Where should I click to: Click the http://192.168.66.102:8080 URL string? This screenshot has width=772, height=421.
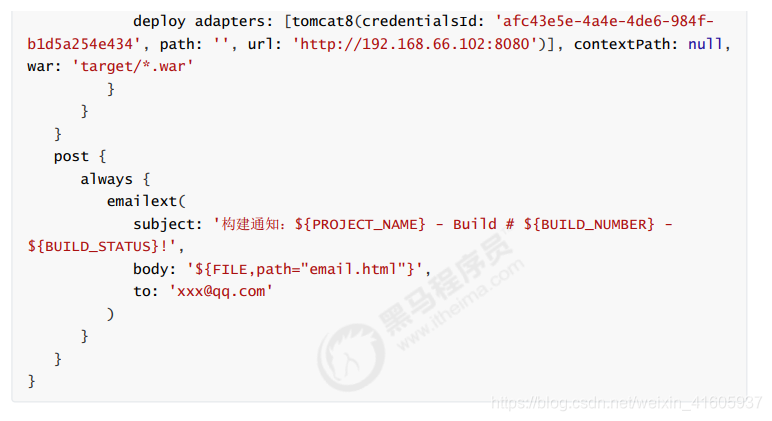[415, 44]
